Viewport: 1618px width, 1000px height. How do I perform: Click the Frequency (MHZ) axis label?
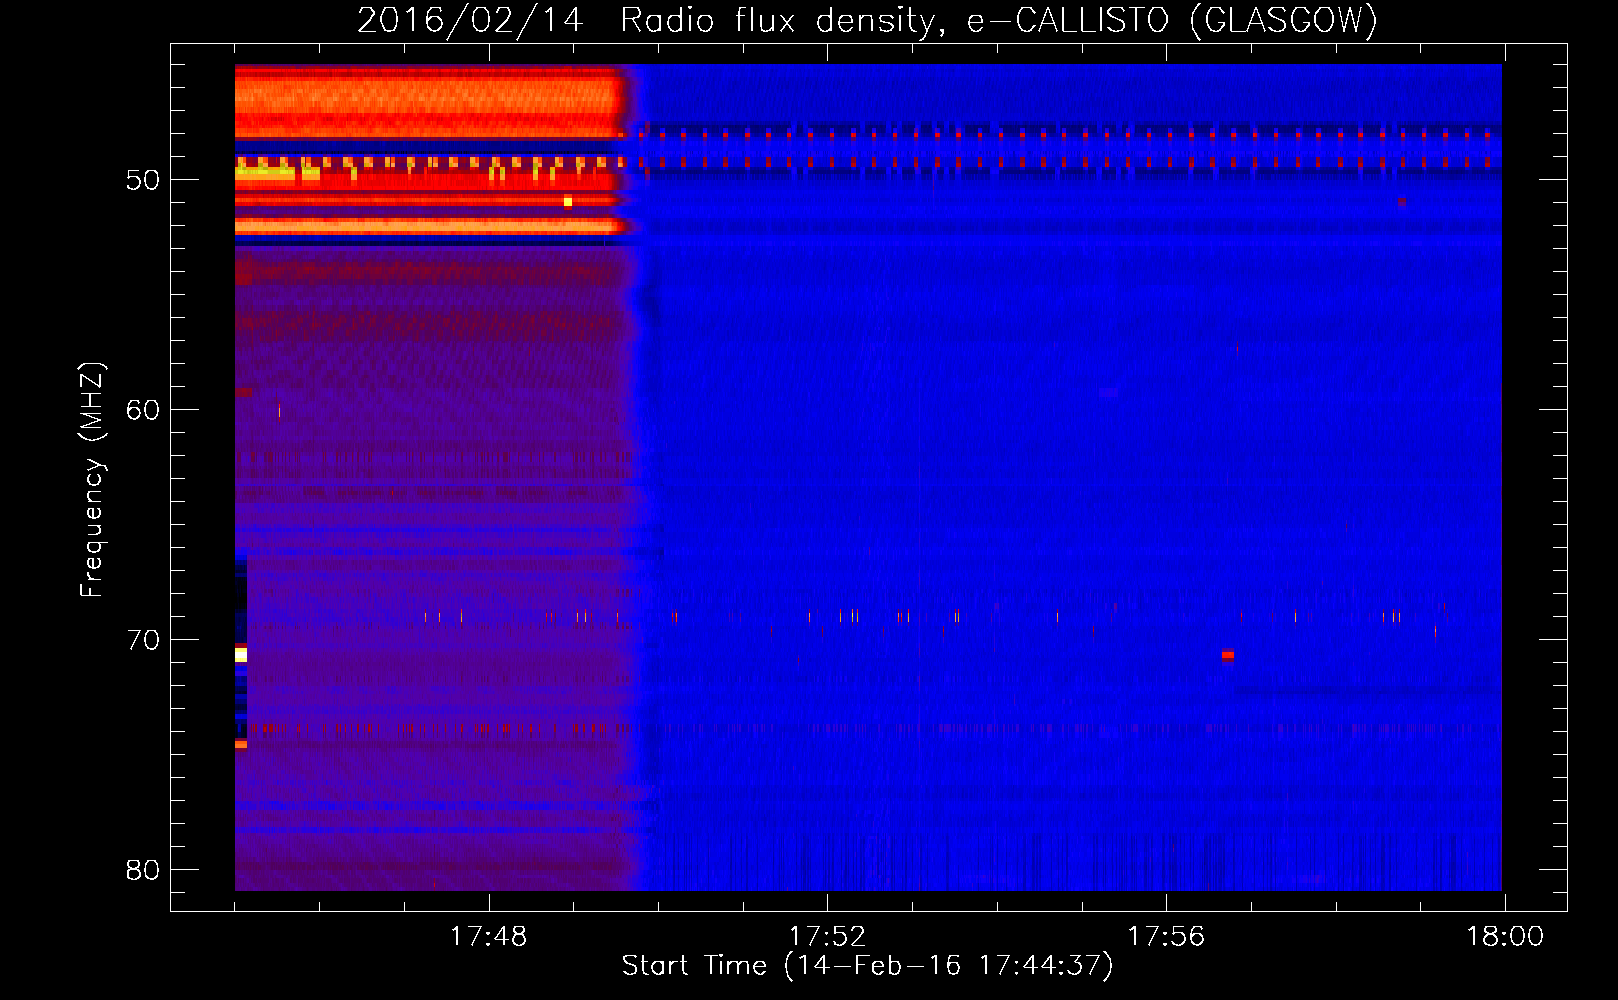pyautogui.click(x=92, y=480)
